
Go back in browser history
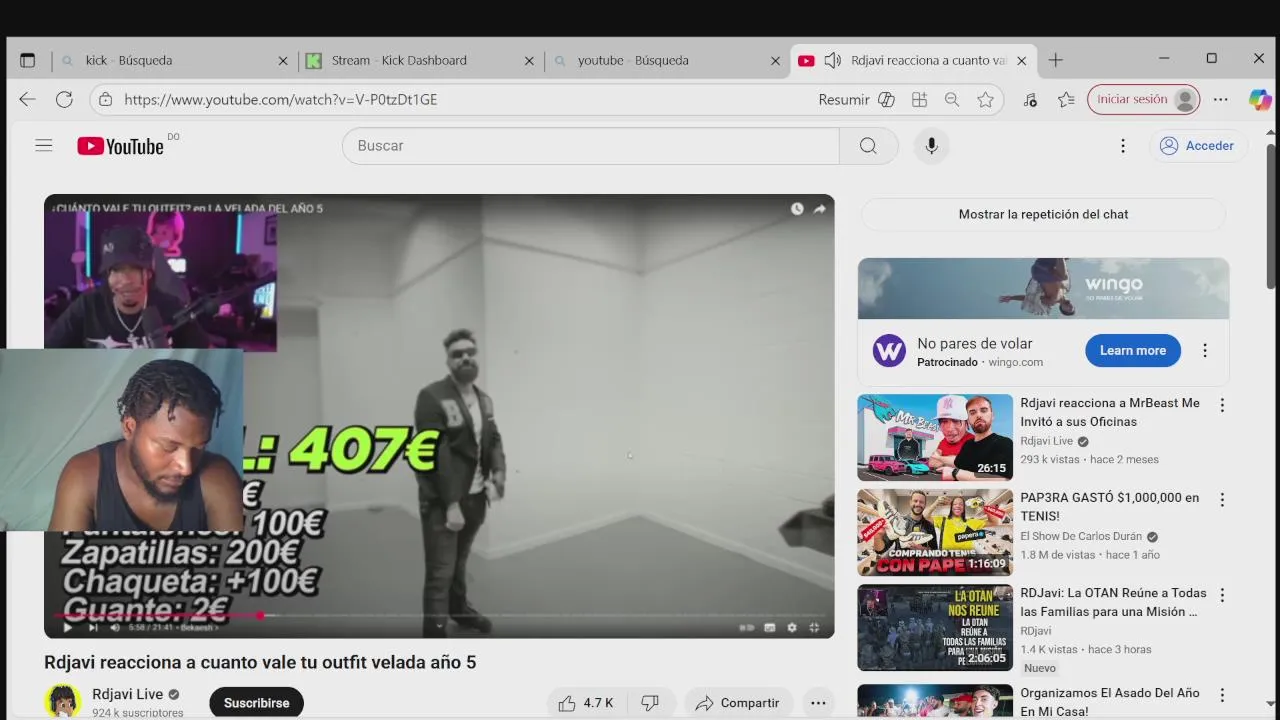click(27, 100)
